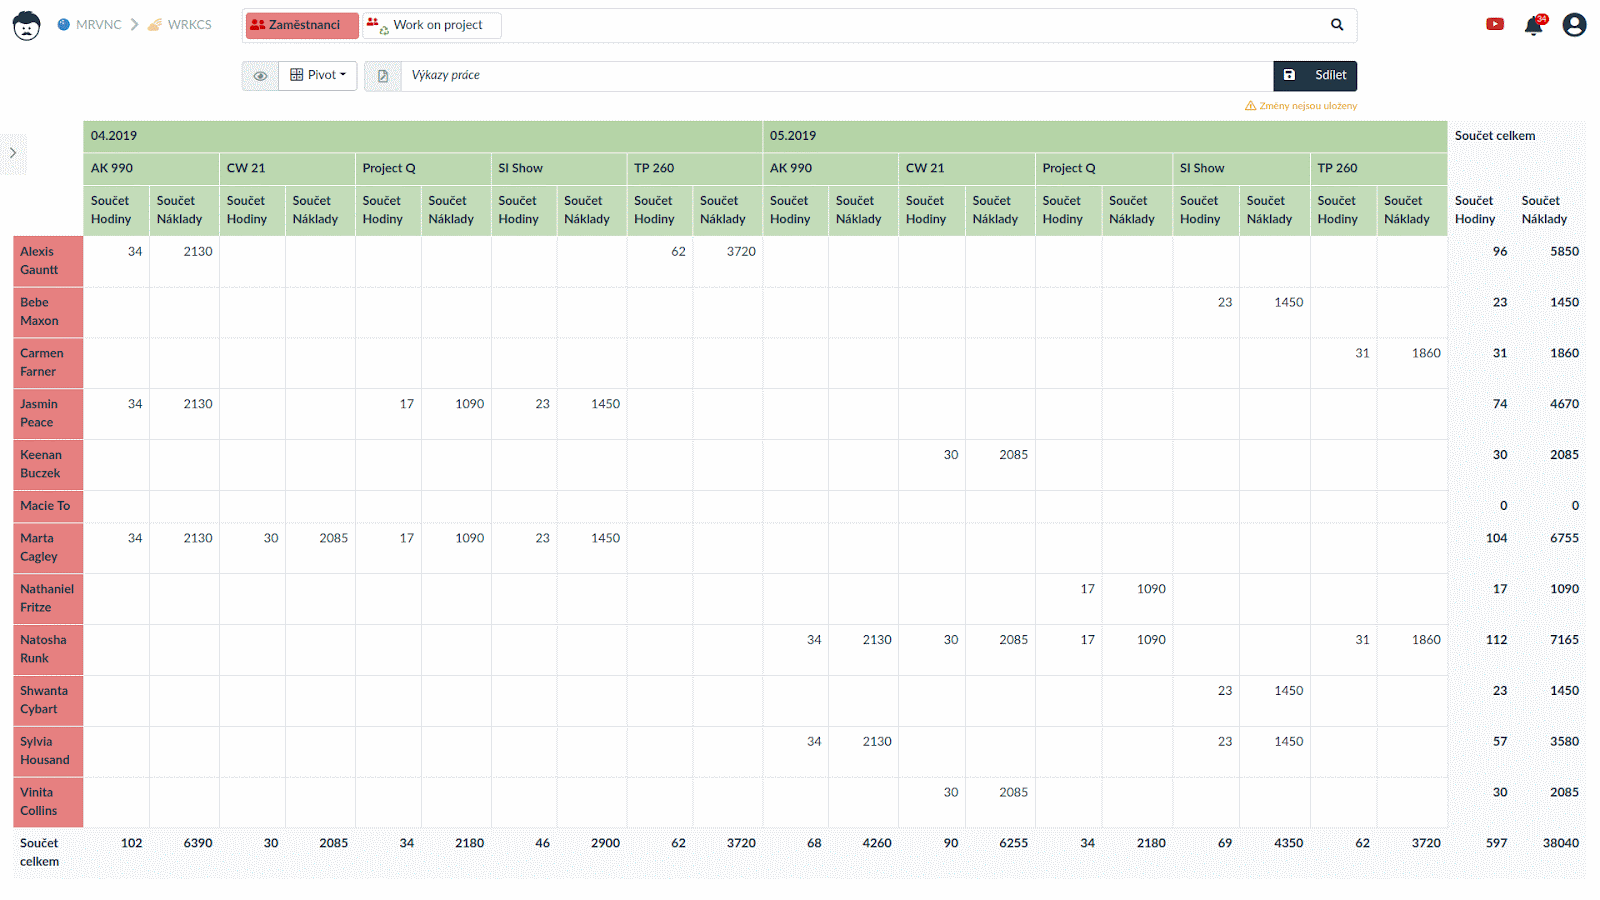Select the Alexis Gauntt row header
Image resolution: width=1600 pixels, height=900 pixels.
click(48, 261)
